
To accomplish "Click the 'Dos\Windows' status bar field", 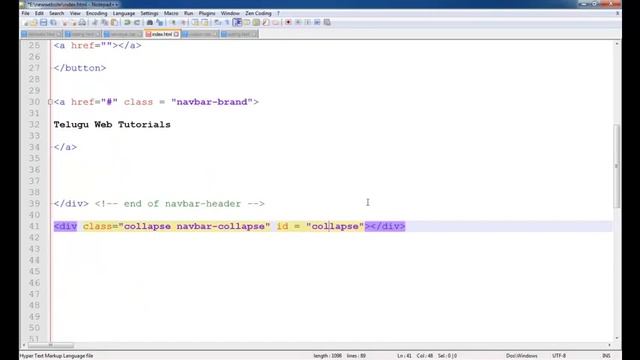I will pos(522,356).
